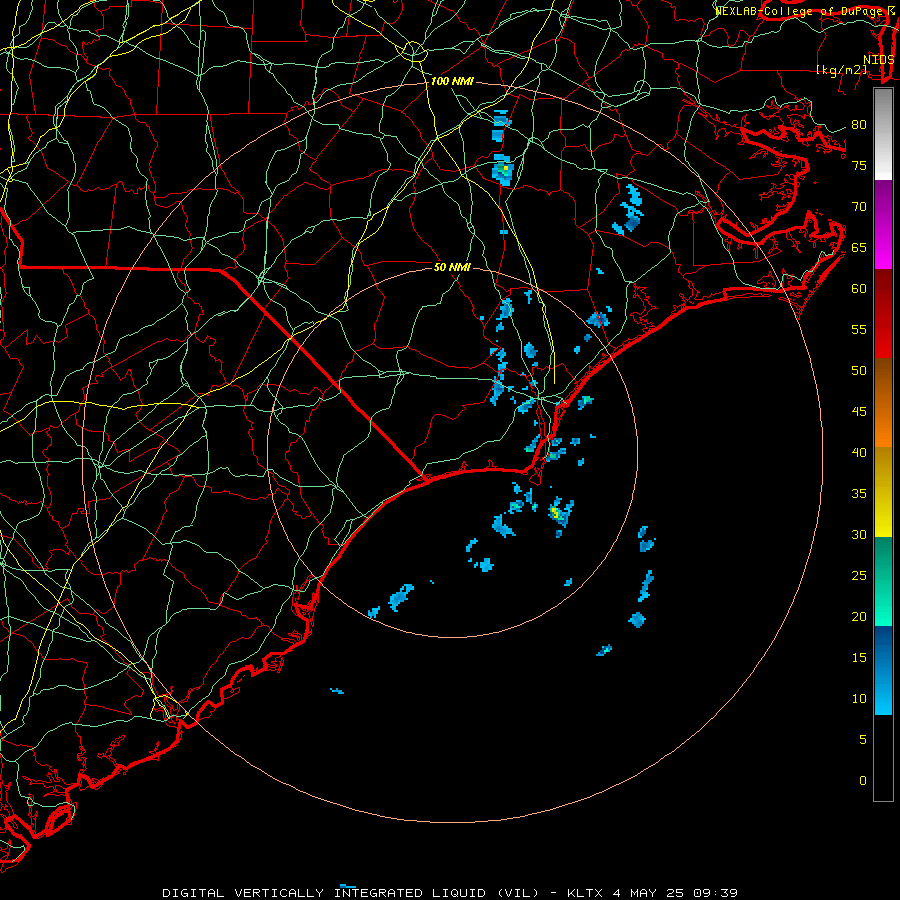900x900 pixels.
Task: Click the red segment of the color bar
Action: tap(883, 314)
